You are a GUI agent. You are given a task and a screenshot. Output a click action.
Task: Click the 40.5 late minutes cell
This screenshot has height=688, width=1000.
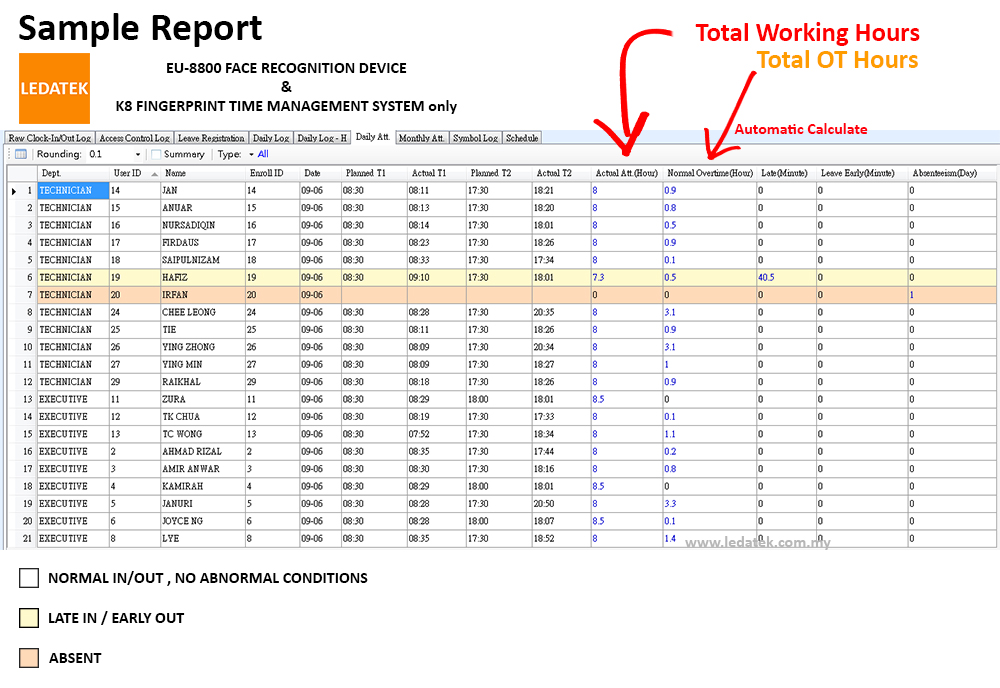(786, 278)
